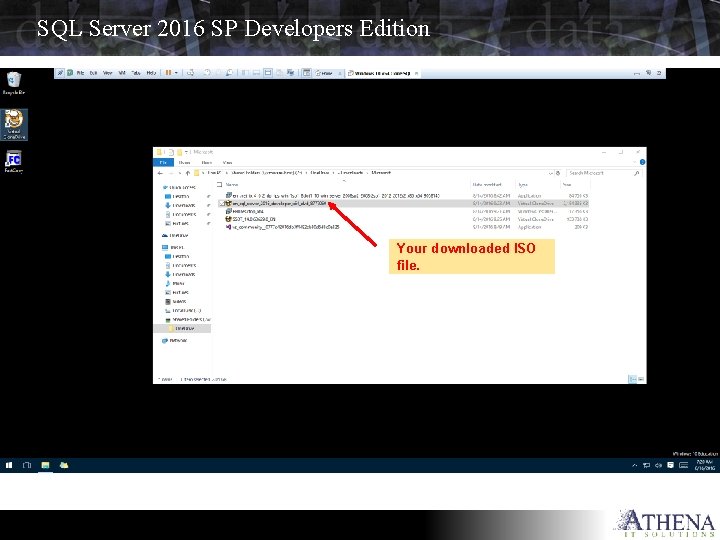Open the FastCopy desktop shortcut
This screenshot has width=720, height=540.
(14, 162)
